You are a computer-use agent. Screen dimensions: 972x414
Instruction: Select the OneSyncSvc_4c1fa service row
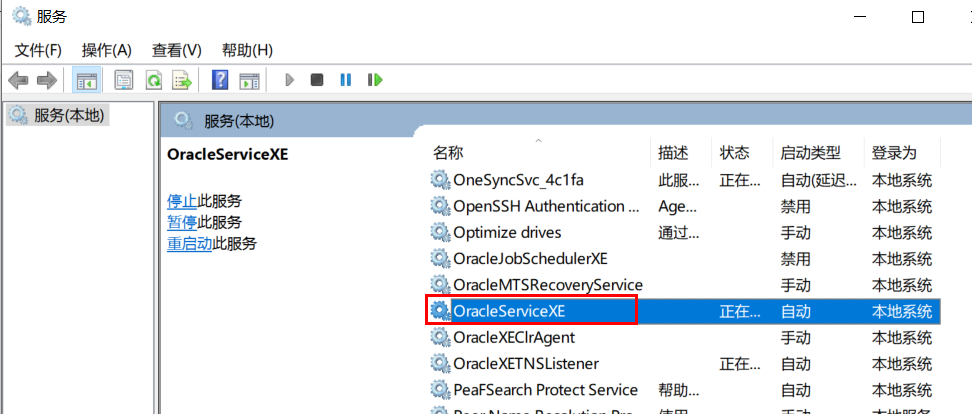point(684,180)
